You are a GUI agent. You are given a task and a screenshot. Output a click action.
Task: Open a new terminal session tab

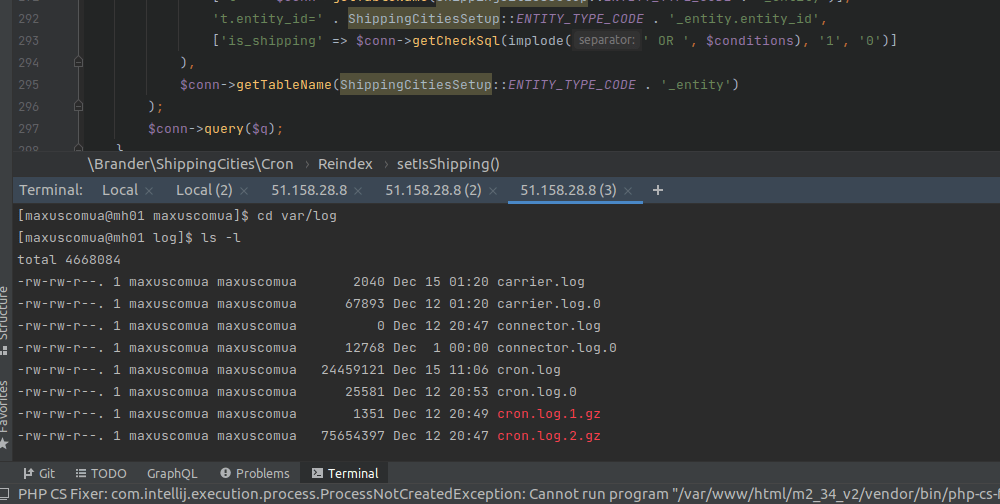(x=658, y=190)
